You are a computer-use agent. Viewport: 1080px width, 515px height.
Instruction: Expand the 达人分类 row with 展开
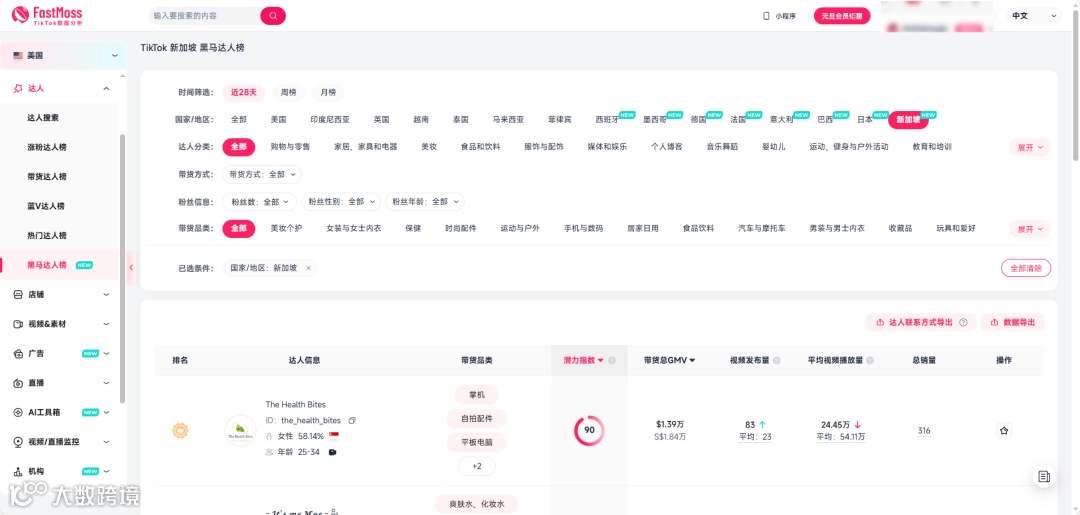[x=1030, y=147]
